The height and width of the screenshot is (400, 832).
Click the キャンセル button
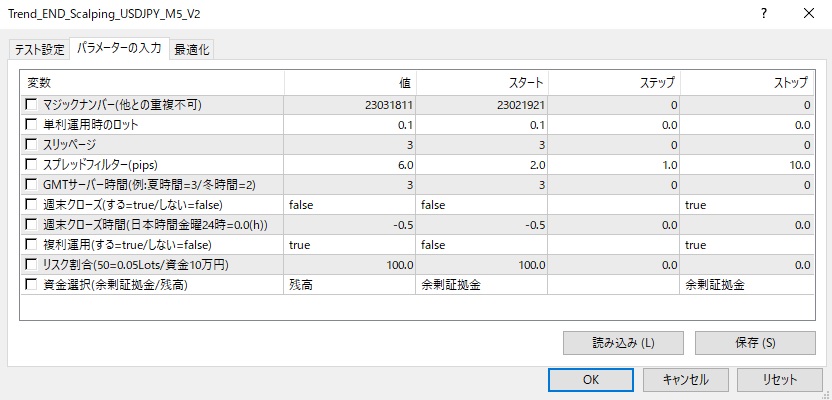tap(685, 380)
